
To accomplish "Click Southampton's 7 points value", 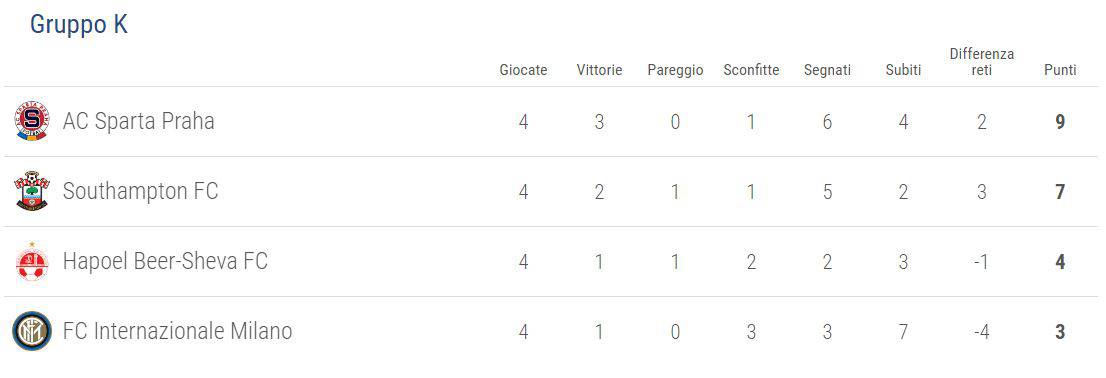I will tap(1060, 192).
